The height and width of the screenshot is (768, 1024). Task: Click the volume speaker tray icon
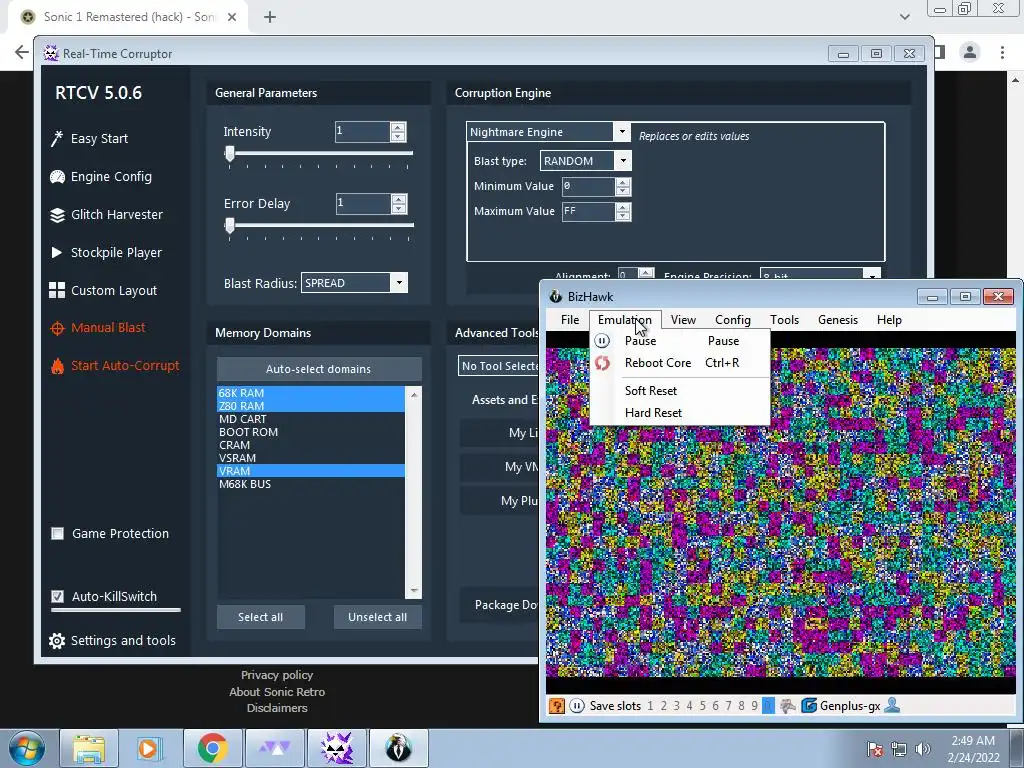(922, 749)
